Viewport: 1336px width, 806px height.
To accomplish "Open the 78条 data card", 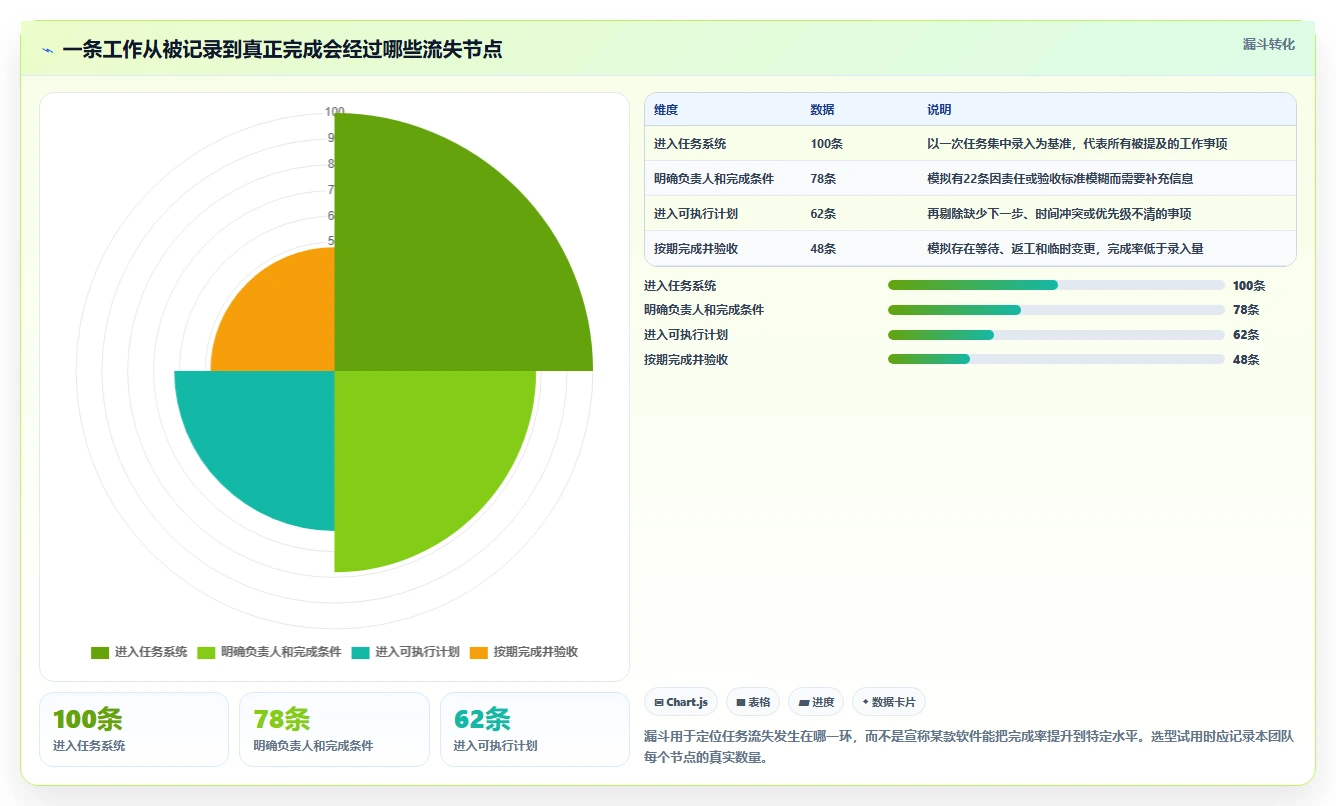I will coord(334,730).
